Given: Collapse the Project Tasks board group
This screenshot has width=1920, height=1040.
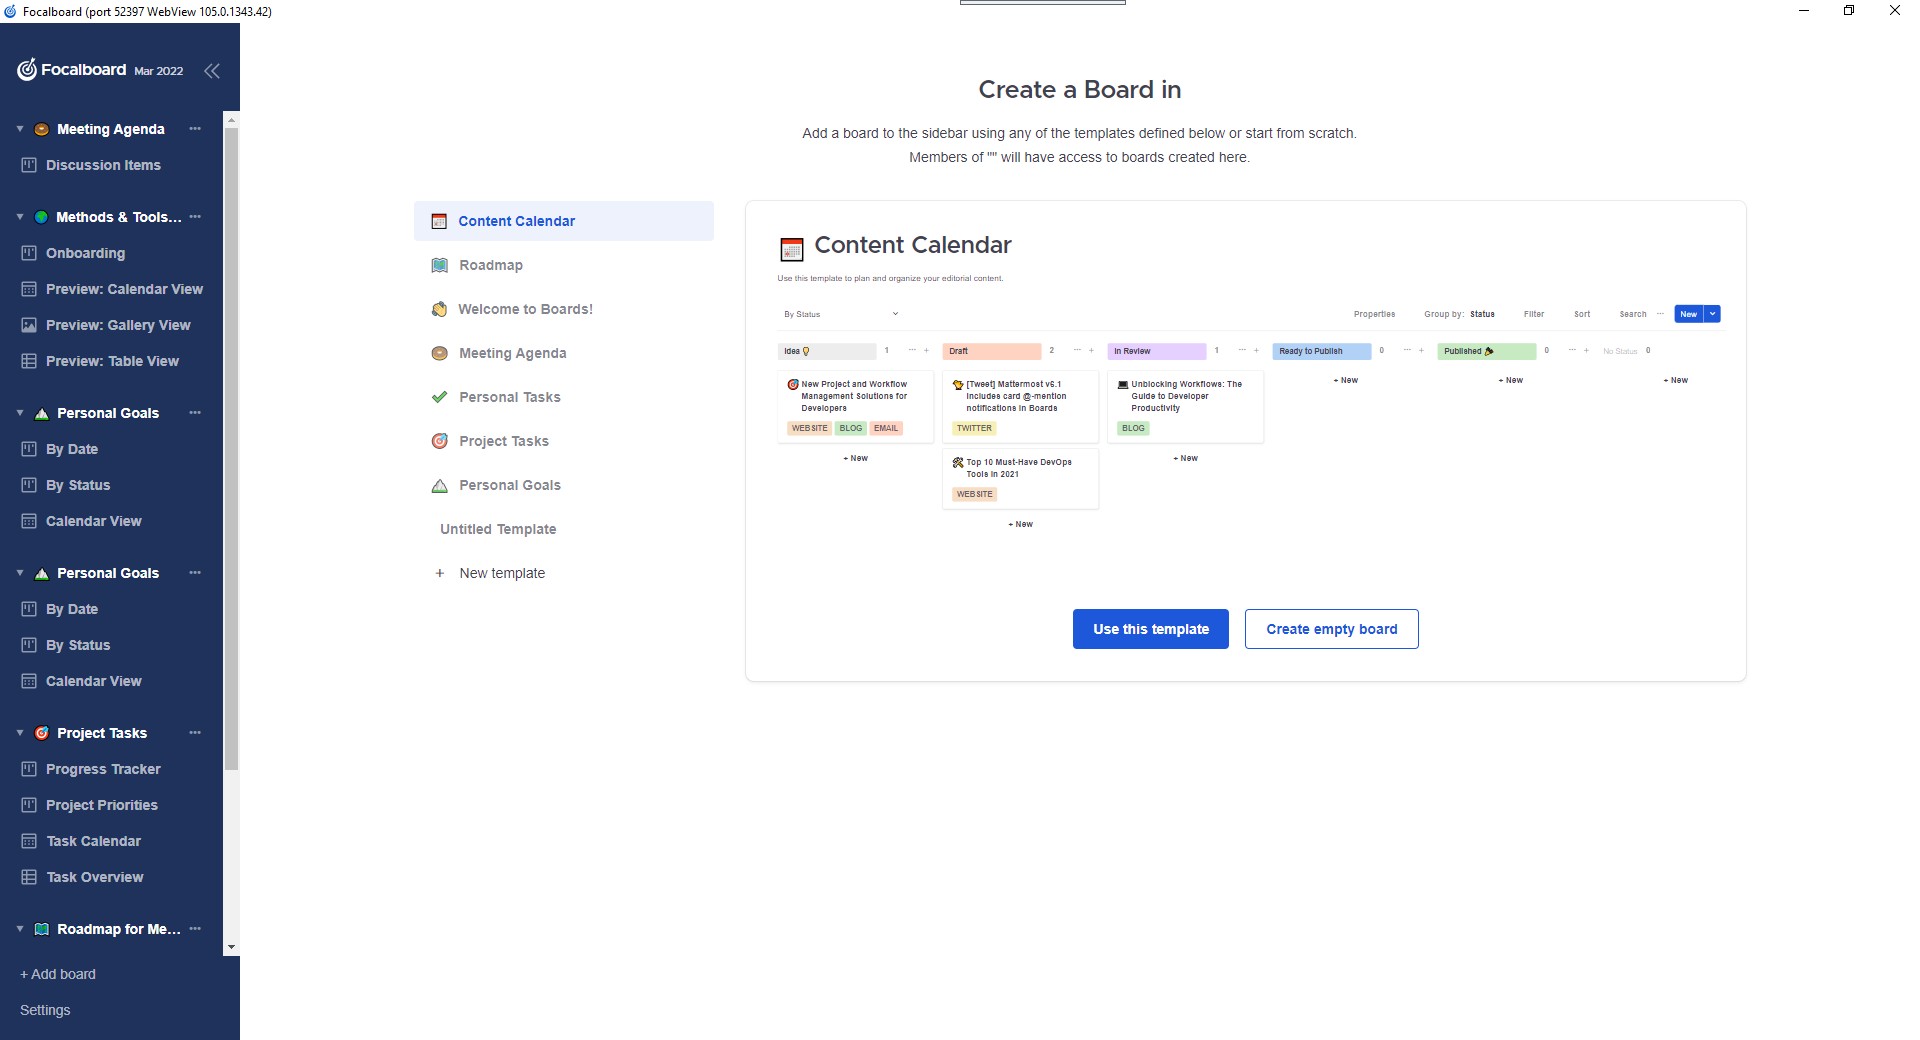Looking at the screenshot, I should point(18,733).
